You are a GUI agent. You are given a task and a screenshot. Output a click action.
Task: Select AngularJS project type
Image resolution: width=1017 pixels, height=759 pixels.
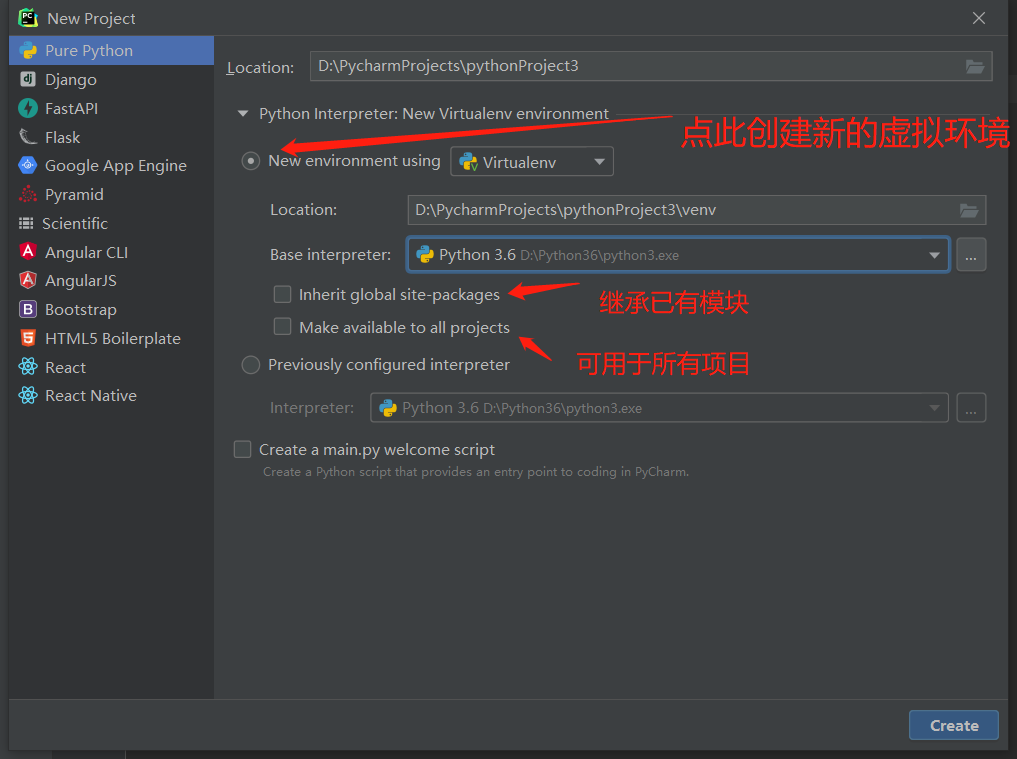(x=112, y=280)
